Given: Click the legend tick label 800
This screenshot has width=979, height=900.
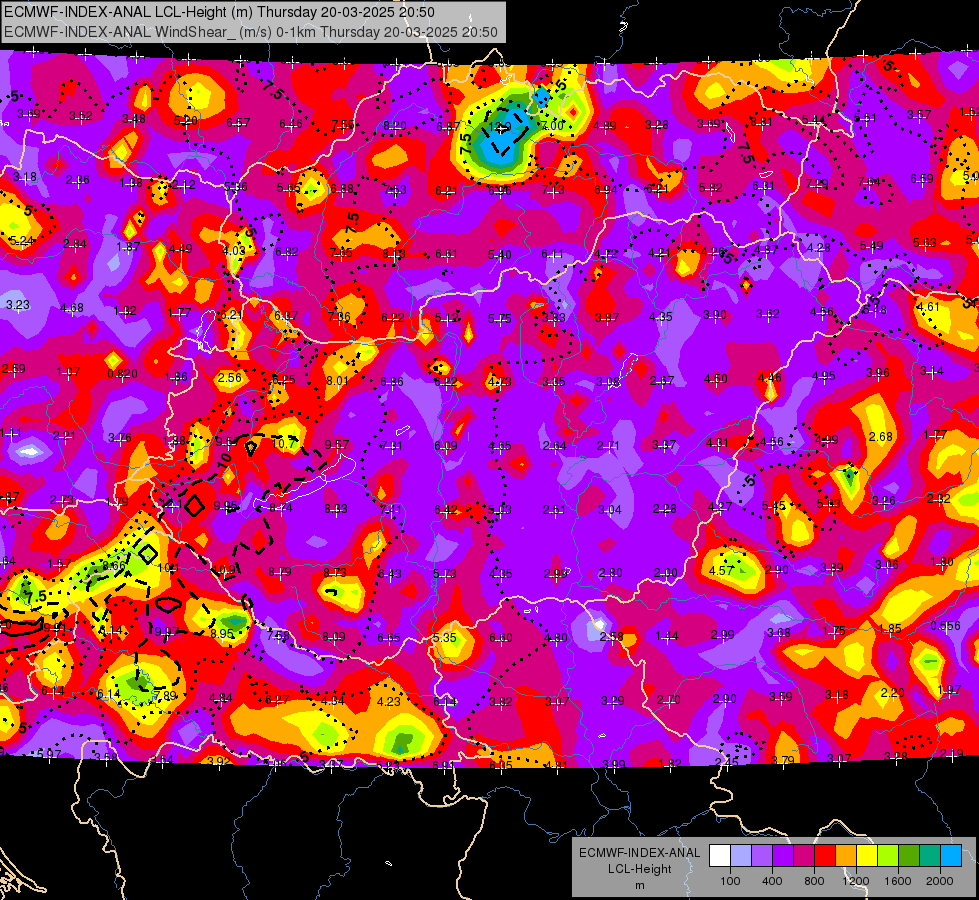Looking at the screenshot, I should pos(814,881).
